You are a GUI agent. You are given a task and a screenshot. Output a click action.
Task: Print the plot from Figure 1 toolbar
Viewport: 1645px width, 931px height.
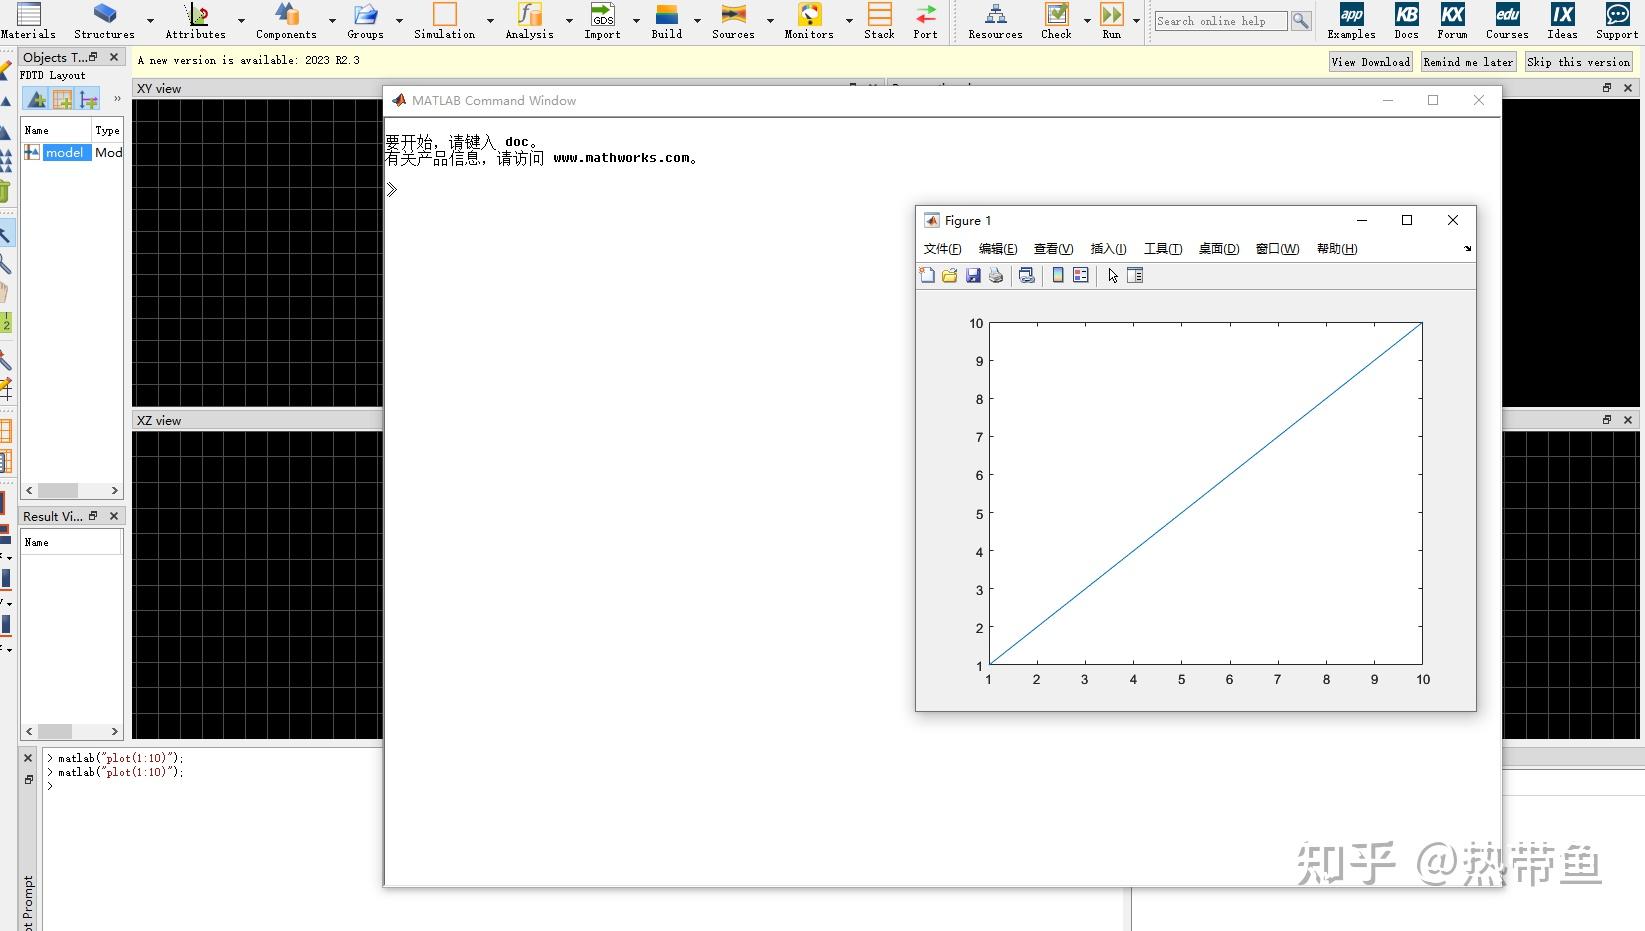coord(995,276)
